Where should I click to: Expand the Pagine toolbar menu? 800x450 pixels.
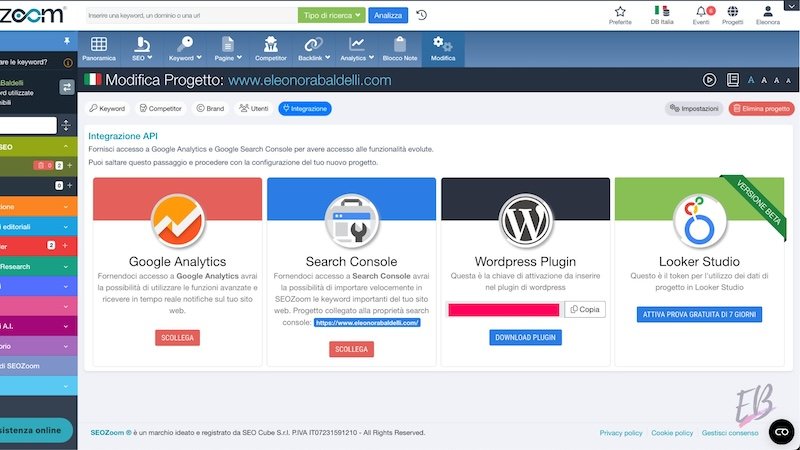pyautogui.click(x=228, y=49)
